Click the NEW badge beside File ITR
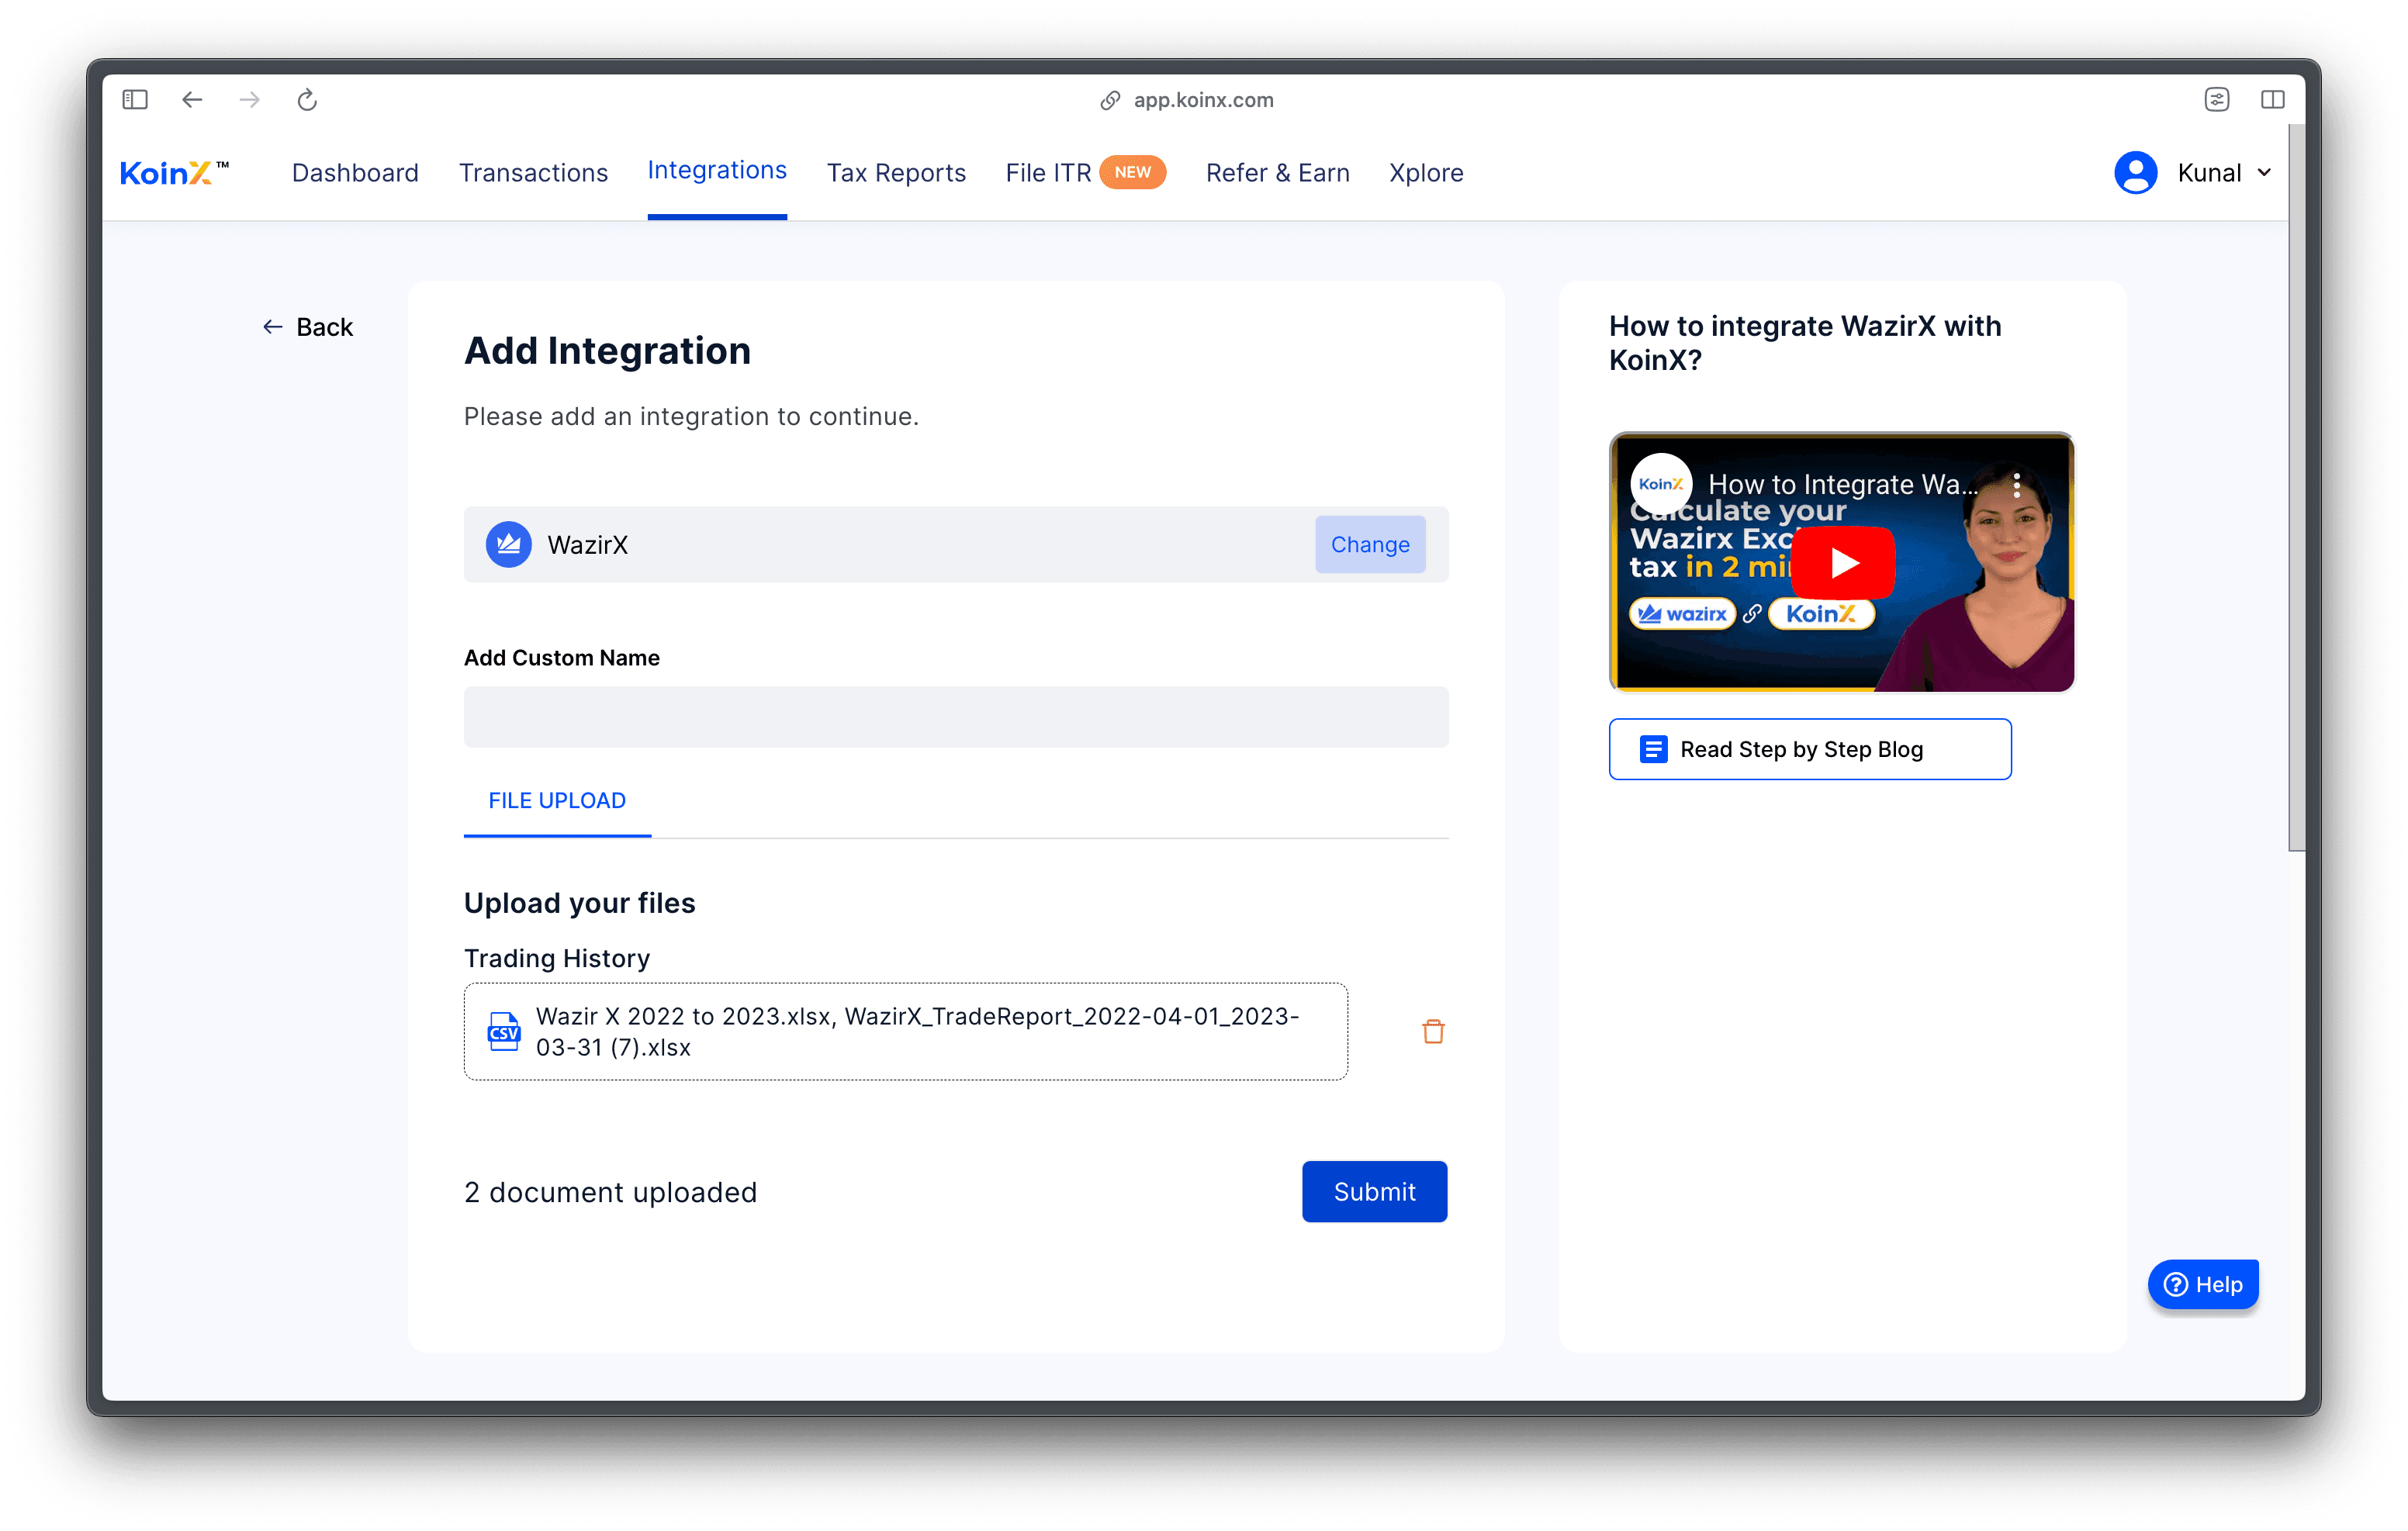 pos(1133,172)
